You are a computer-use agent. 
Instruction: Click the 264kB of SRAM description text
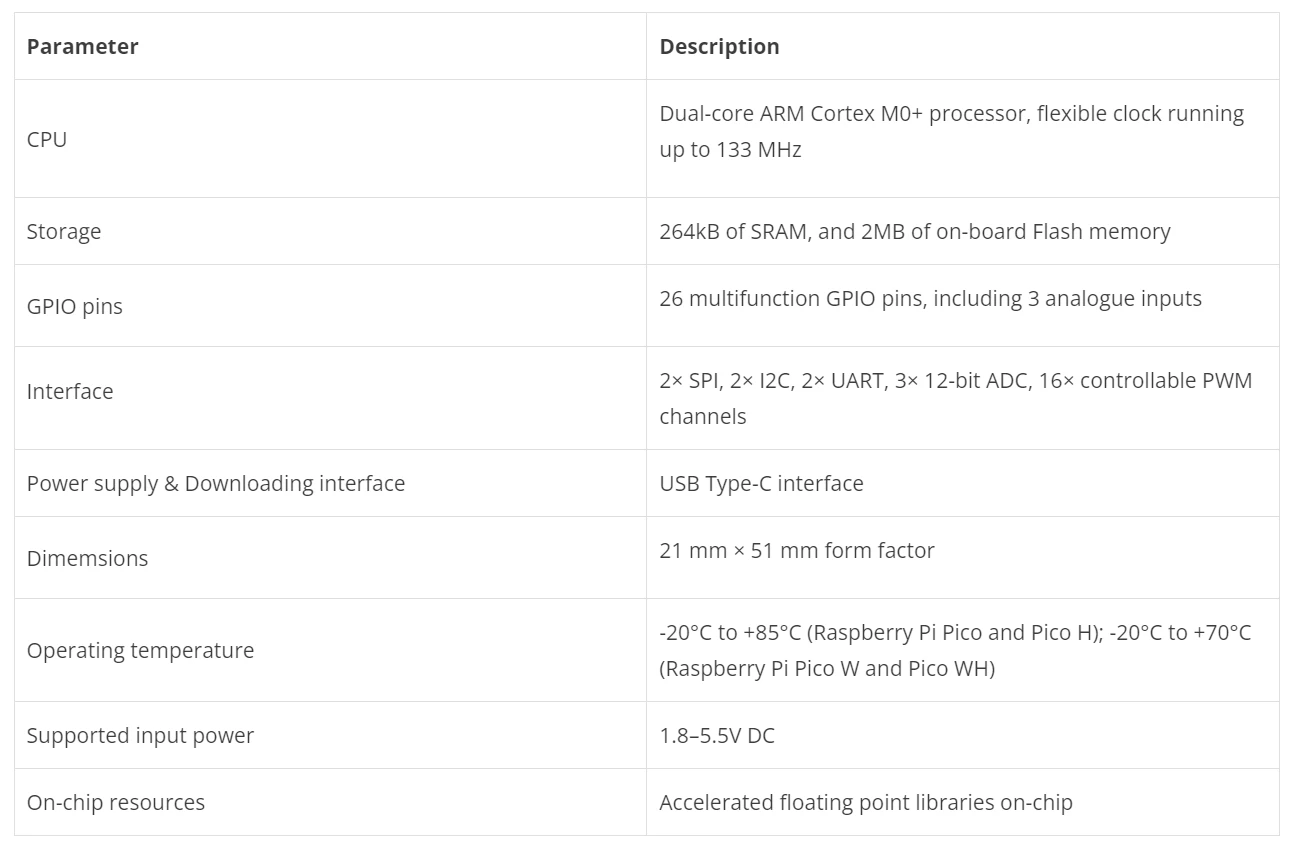(914, 232)
